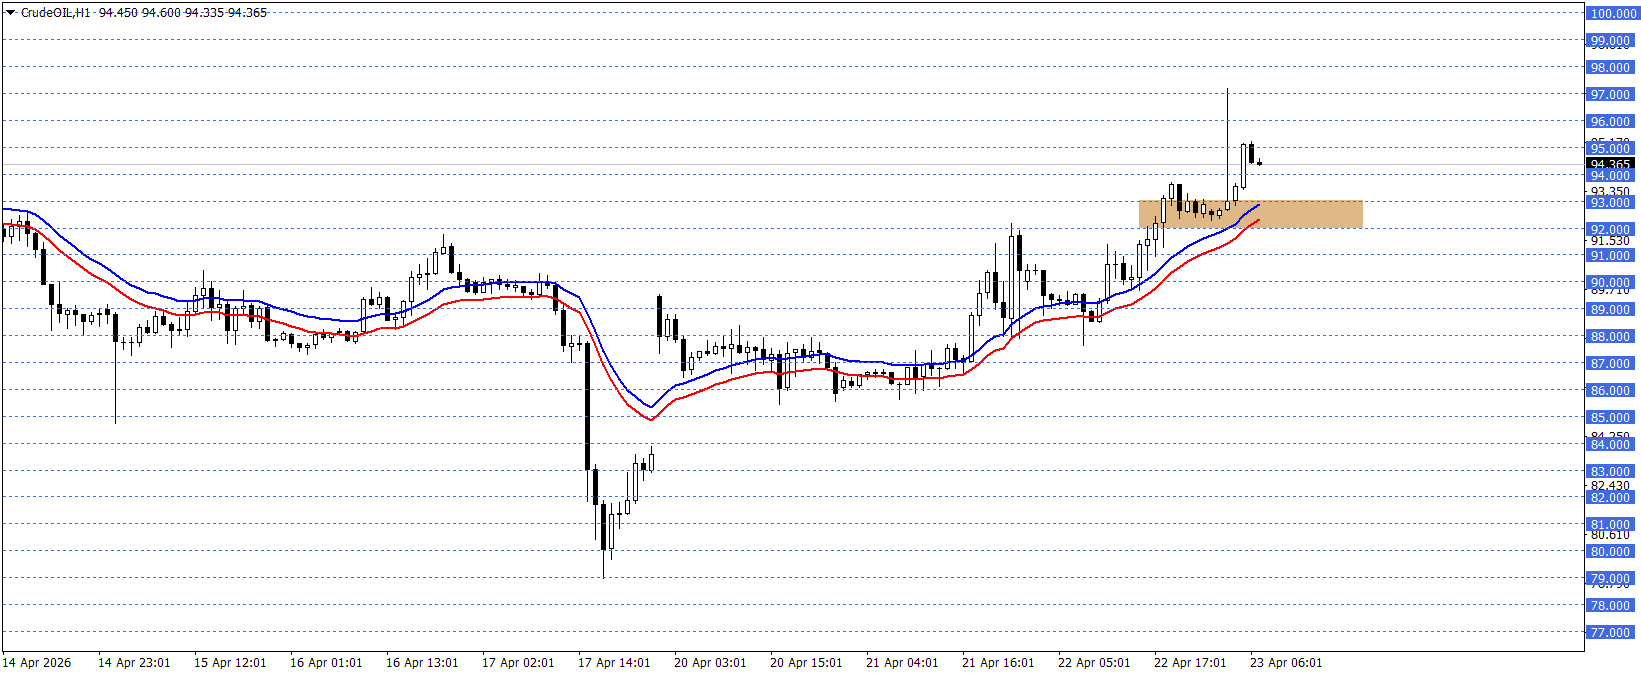
Task: Click the CrudeOIL,H1 chart title text
Action: coord(55,13)
